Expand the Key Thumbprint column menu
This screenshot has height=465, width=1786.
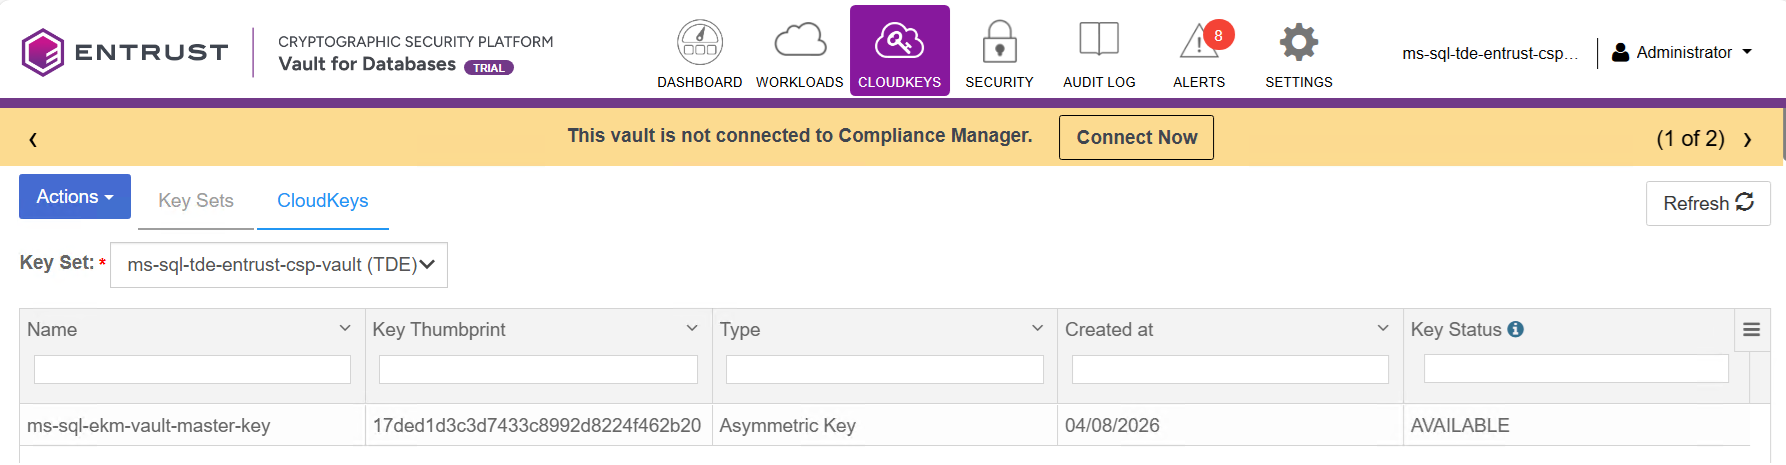[x=692, y=328]
